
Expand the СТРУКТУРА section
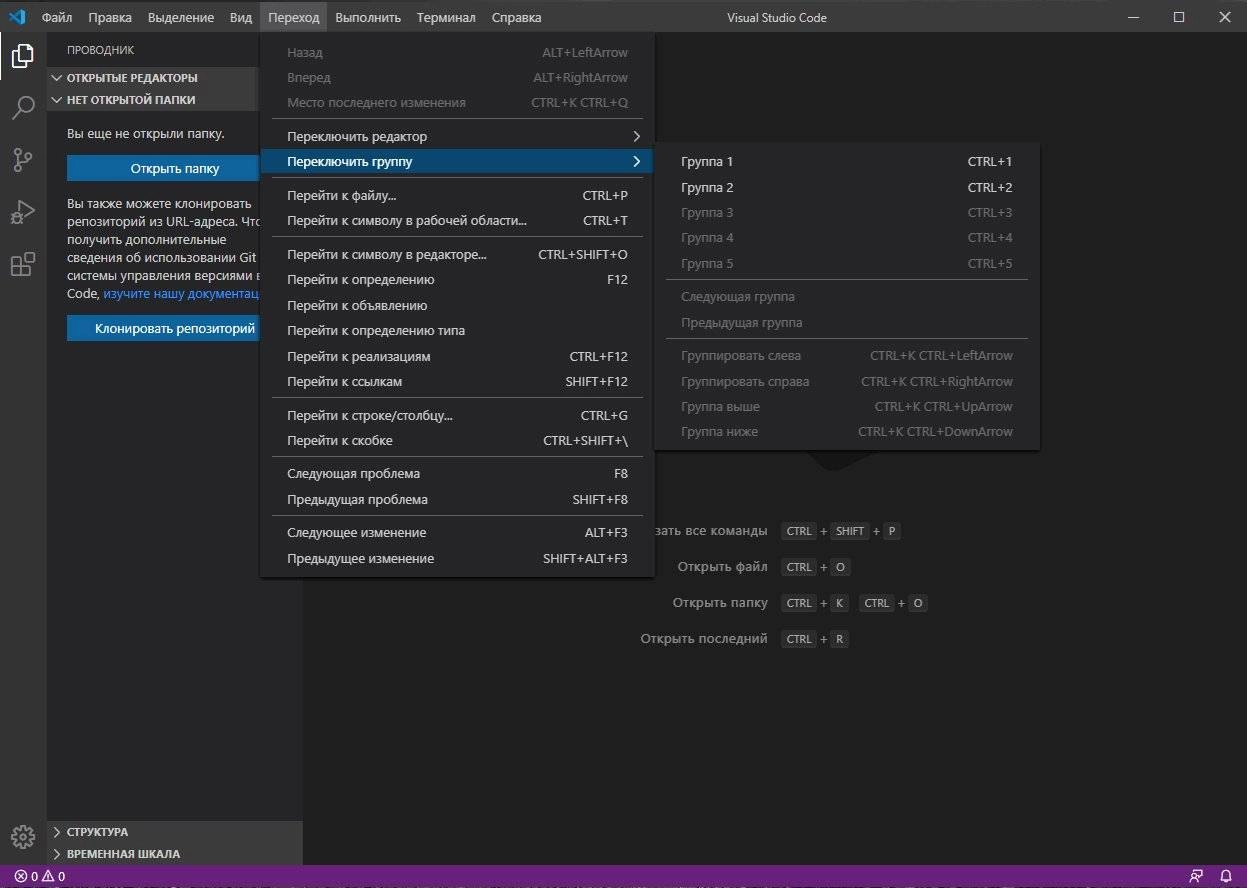[174, 832]
